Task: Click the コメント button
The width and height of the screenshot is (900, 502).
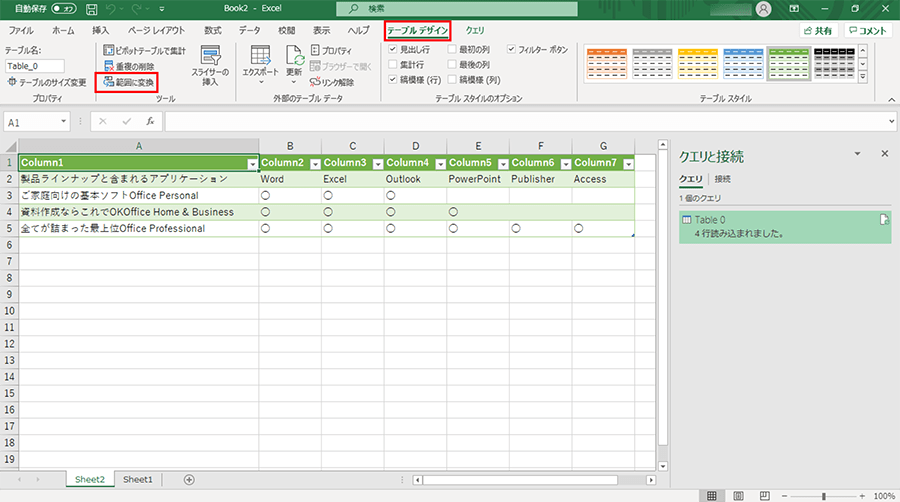Action: coord(867,30)
